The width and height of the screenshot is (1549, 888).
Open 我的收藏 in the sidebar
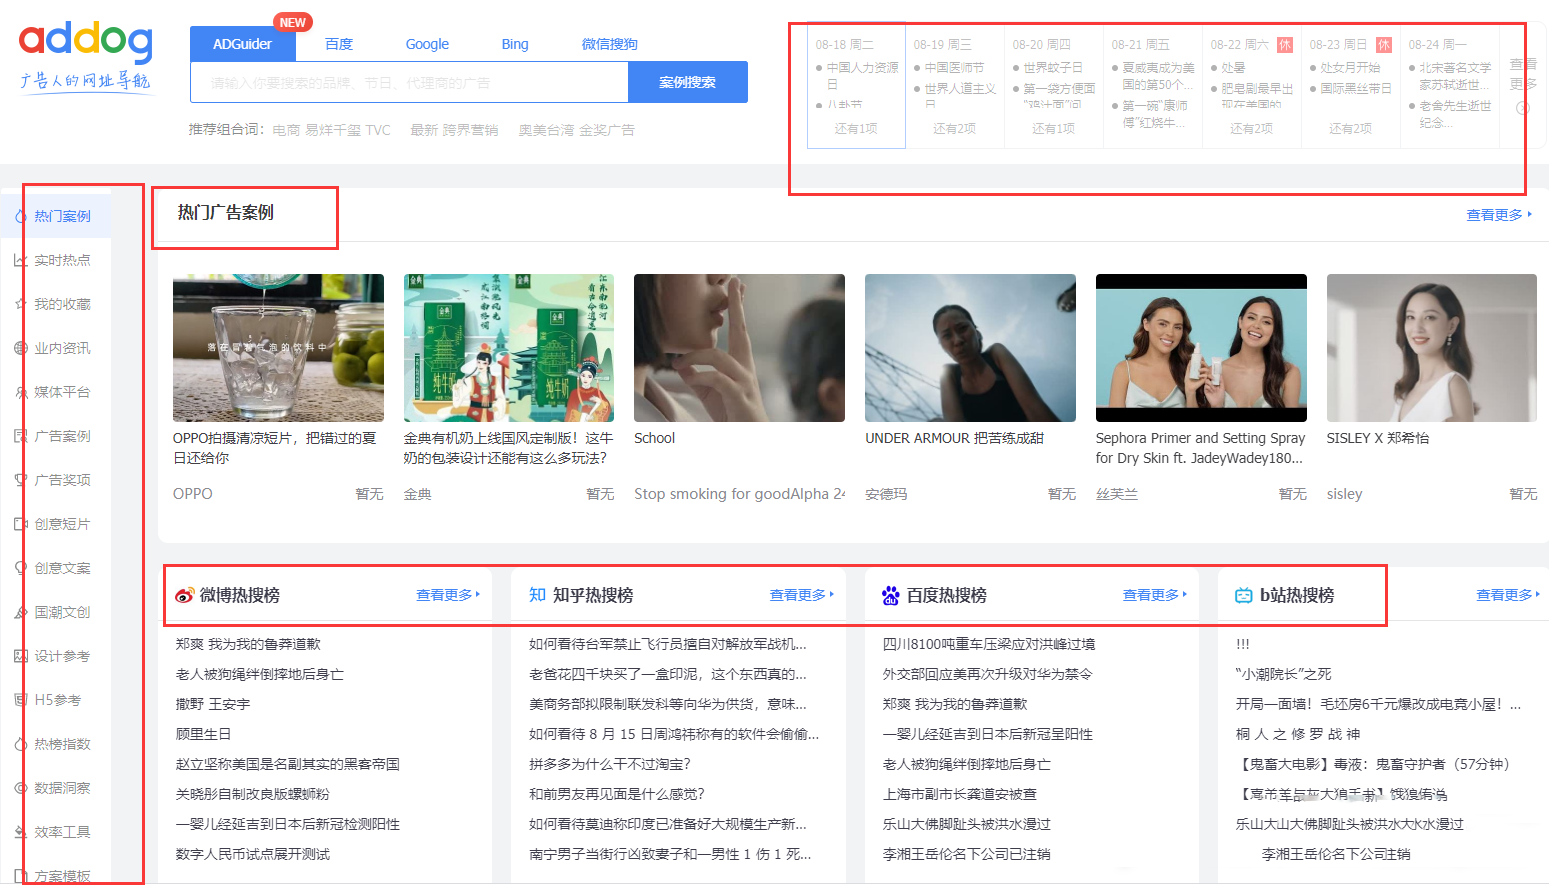(62, 304)
